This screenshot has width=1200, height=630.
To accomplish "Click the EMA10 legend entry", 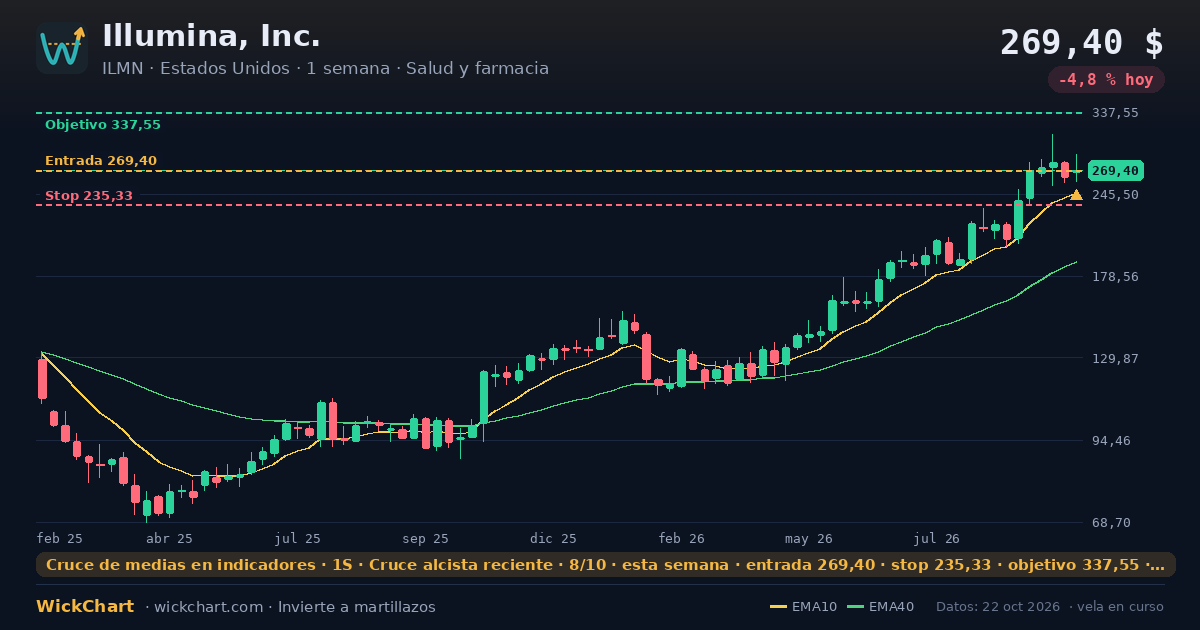I will [x=803, y=607].
